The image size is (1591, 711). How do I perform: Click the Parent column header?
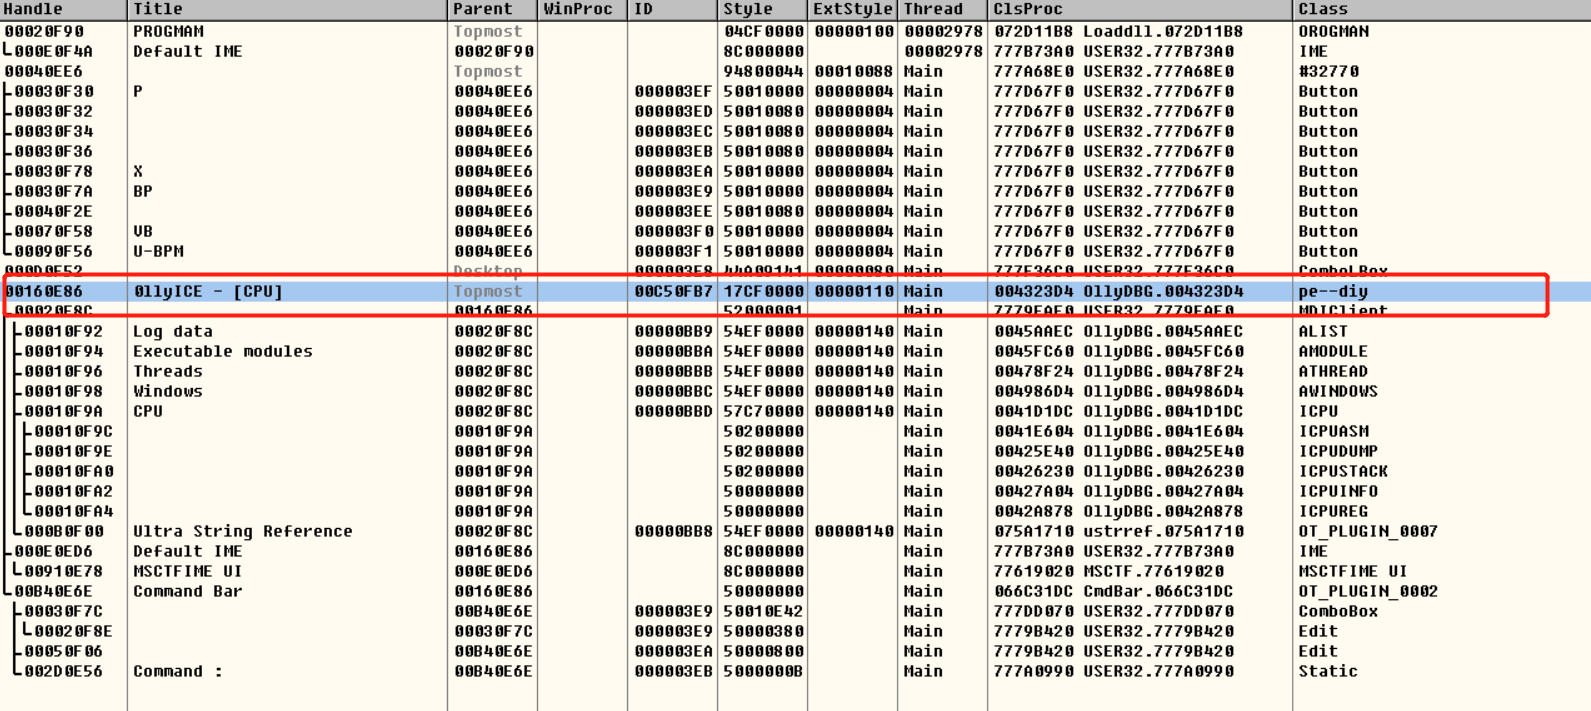492,9
